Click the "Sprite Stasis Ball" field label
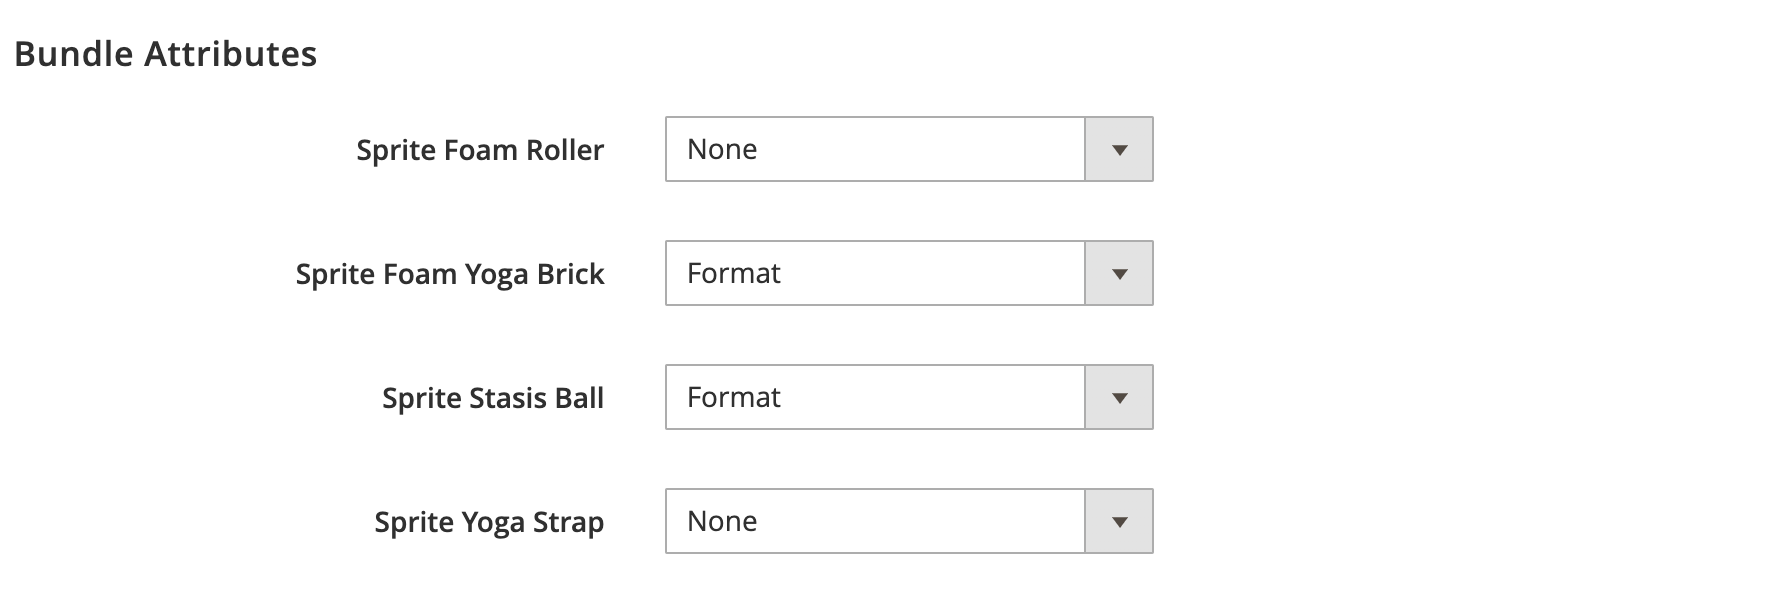The height and width of the screenshot is (594, 1782). [x=493, y=398]
